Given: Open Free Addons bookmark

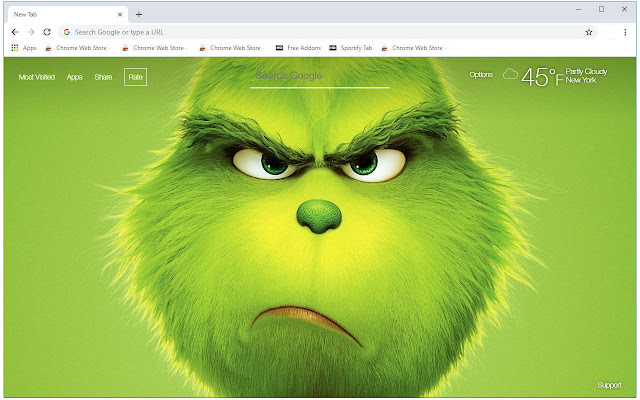Looking at the screenshot, I should point(298,48).
